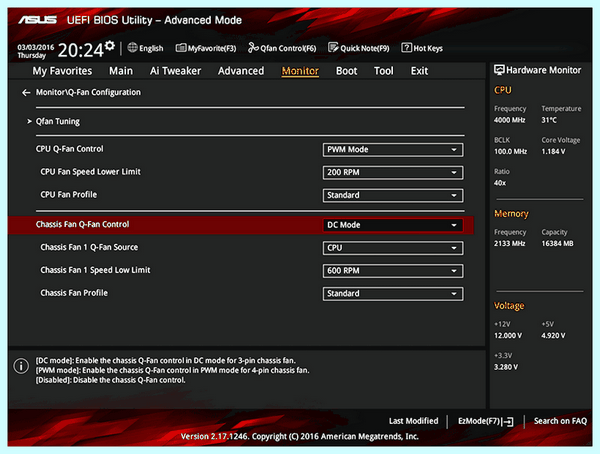Image resolution: width=600 pixels, height=454 pixels.
Task: Click the EzMode exit arrow icon
Action: coord(508,422)
